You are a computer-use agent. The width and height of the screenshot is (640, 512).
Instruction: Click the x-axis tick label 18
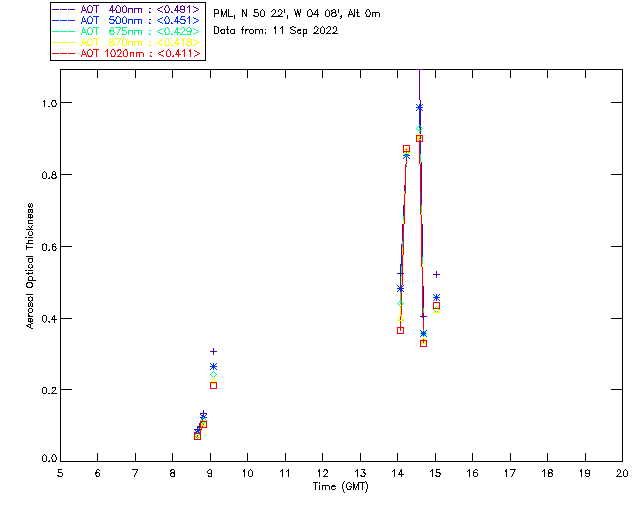pyautogui.click(x=547, y=473)
